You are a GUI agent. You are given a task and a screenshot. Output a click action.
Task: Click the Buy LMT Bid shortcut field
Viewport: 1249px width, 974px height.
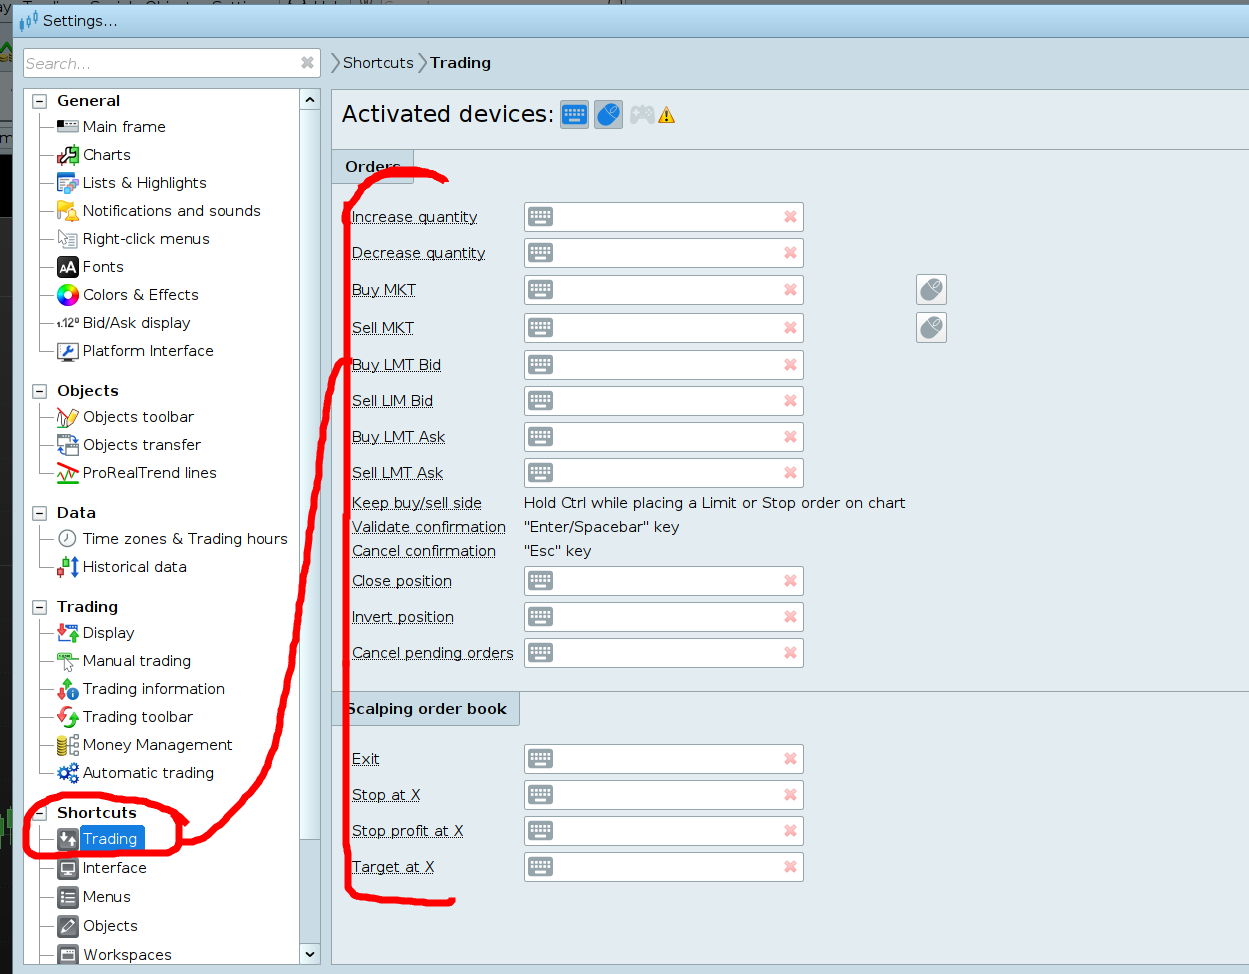[x=664, y=365]
